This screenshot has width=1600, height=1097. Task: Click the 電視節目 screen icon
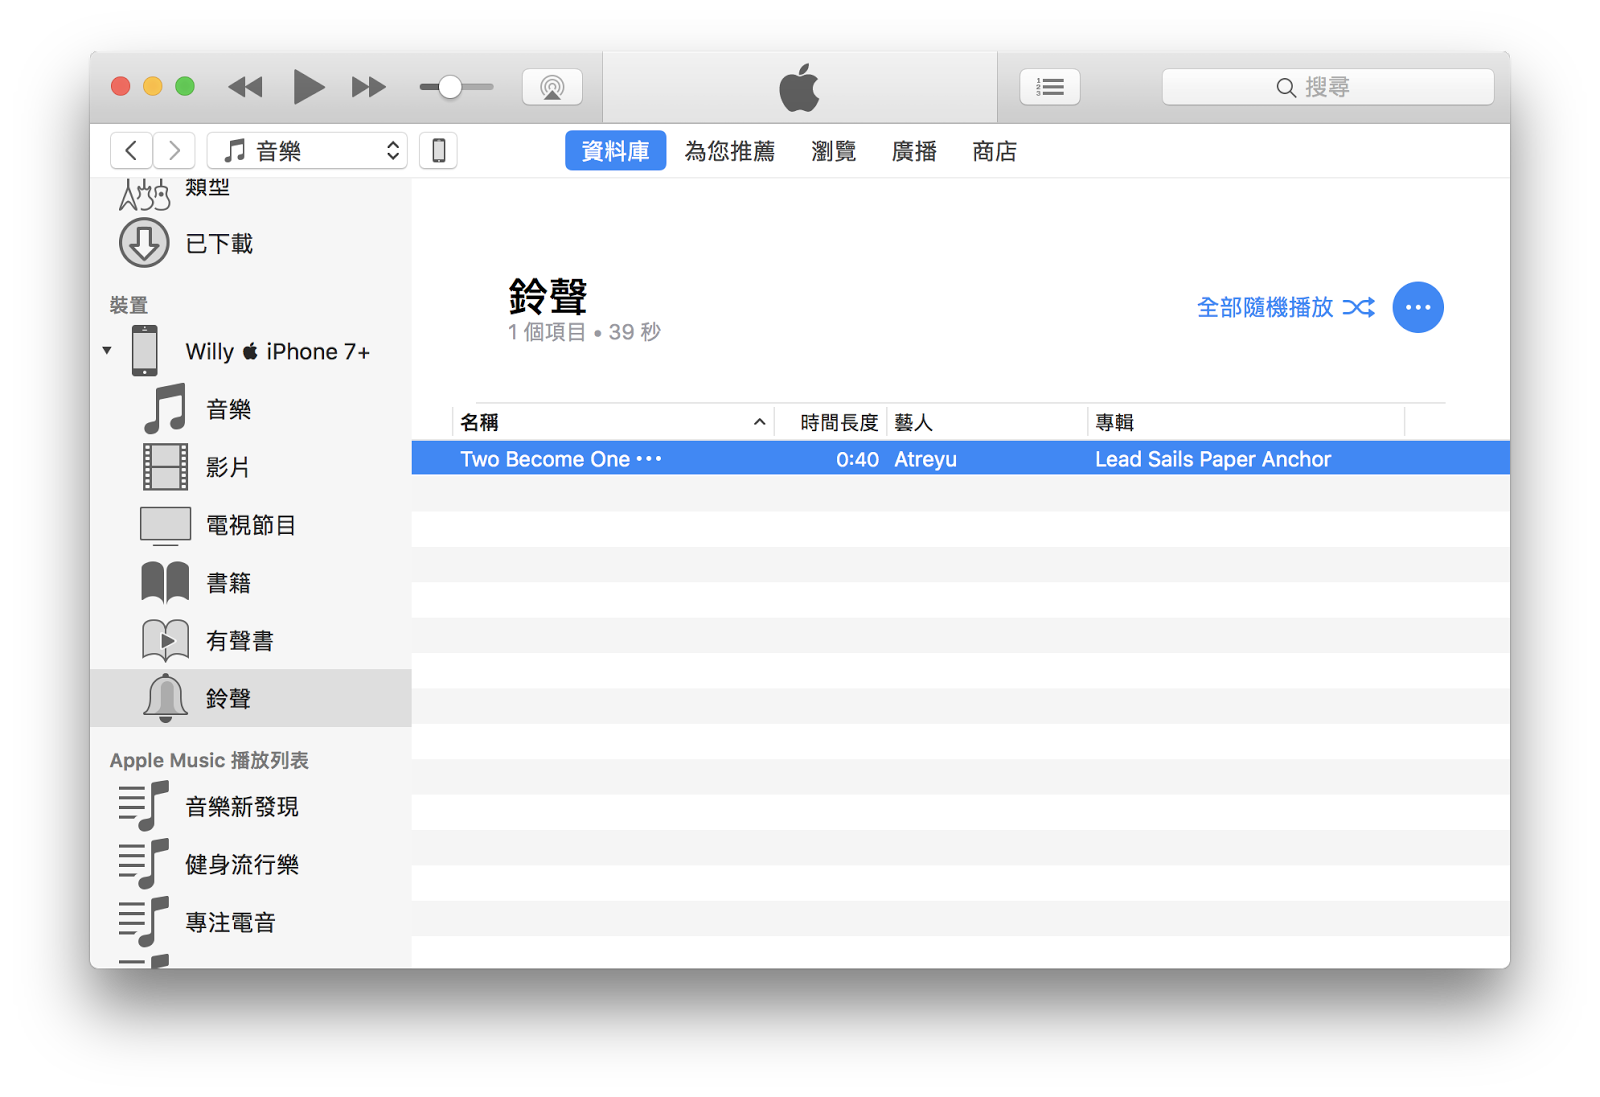coord(165,525)
